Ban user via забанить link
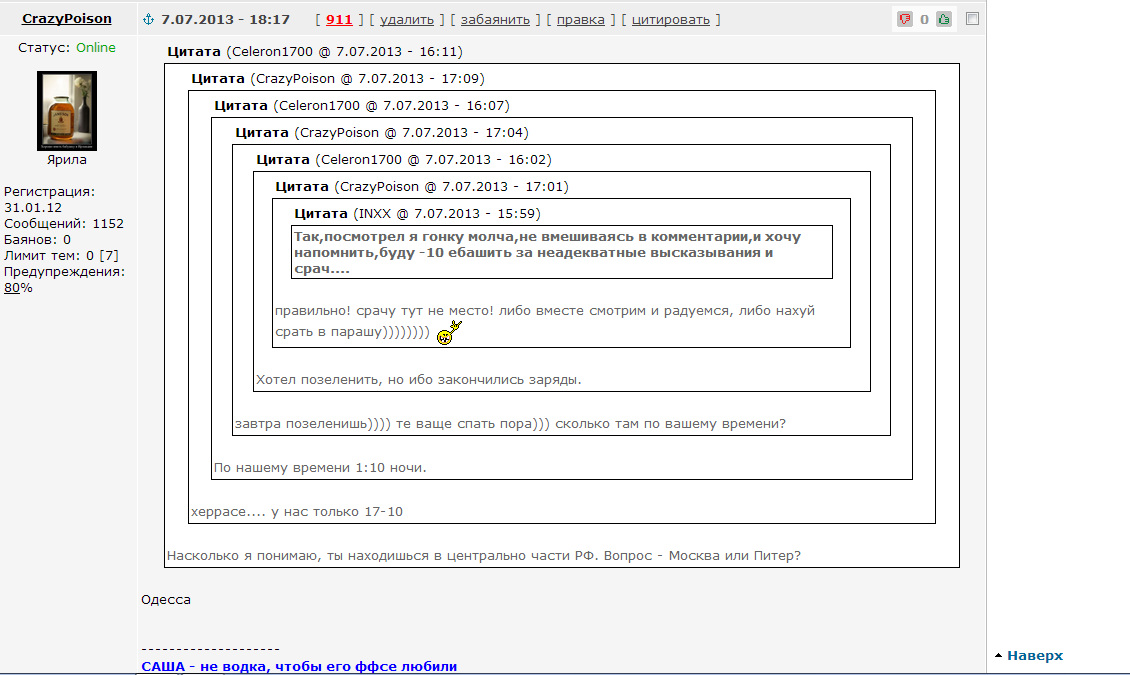This screenshot has width=1130, height=675. coord(495,20)
